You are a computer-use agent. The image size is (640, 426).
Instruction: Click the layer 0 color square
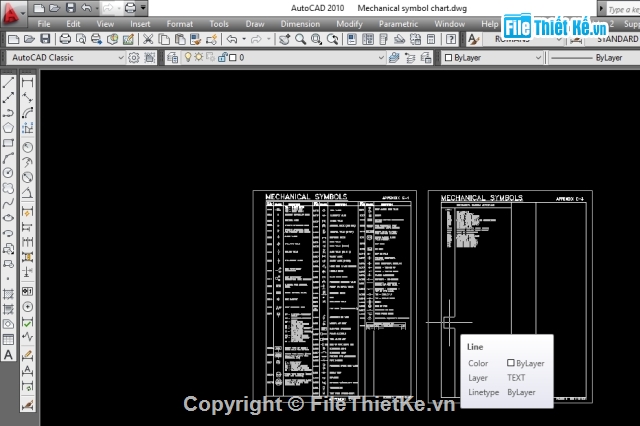[x=233, y=58]
